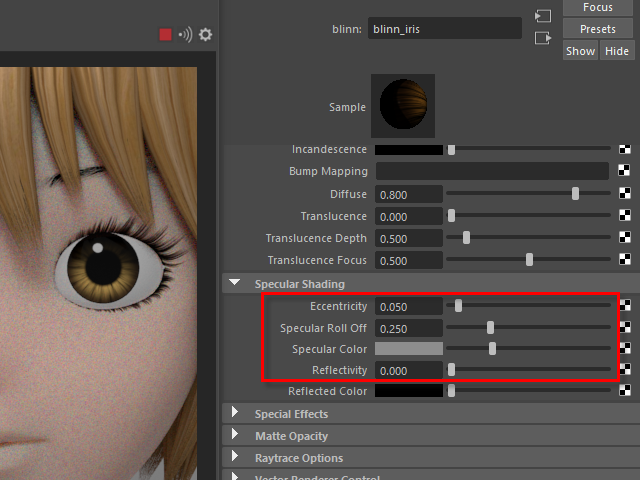The height and width of the screenshot is (480, 640).
Task: Click the go to input connection icon
Action: [543, 17]
